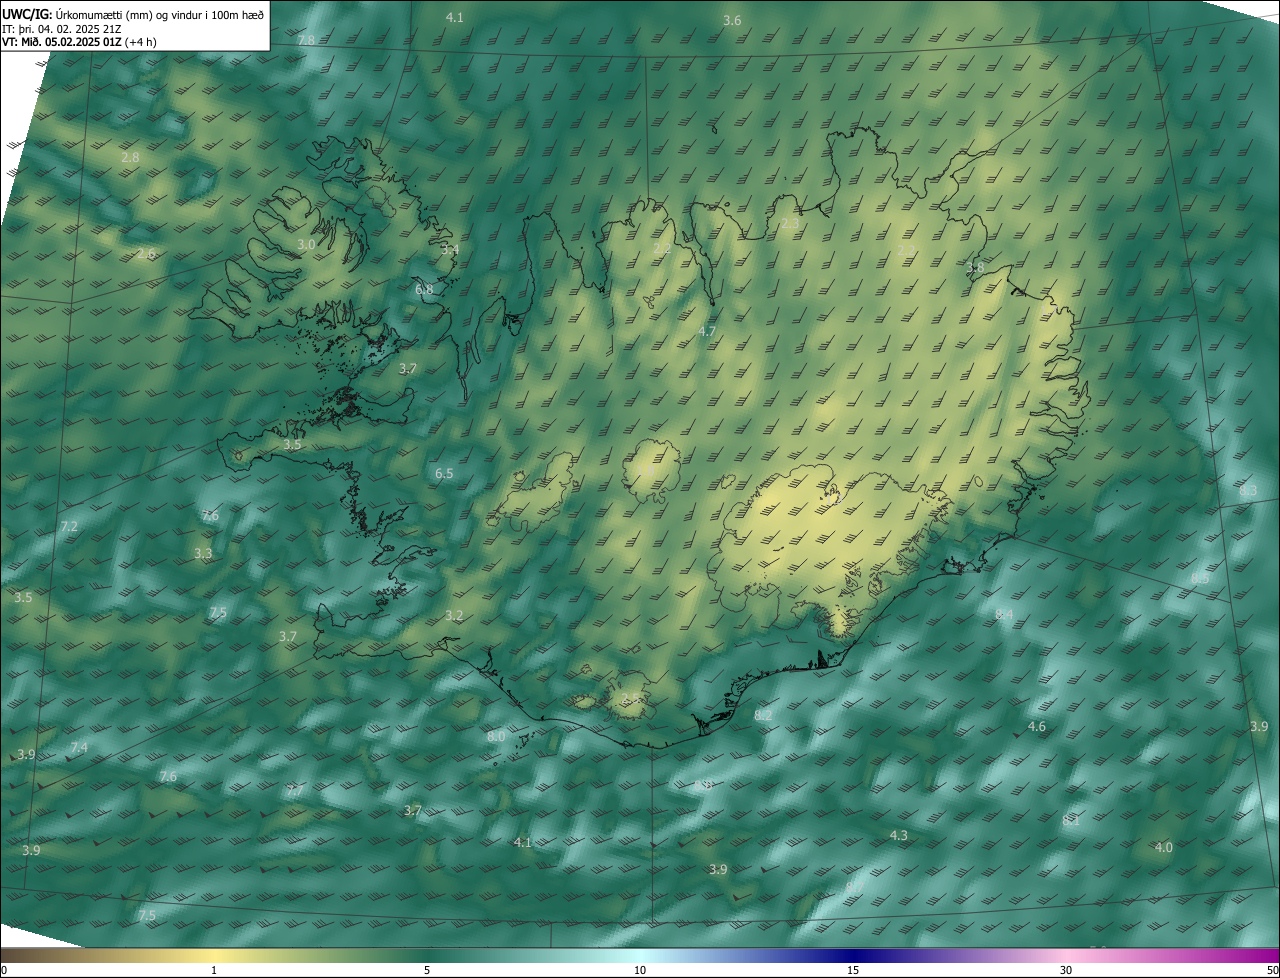Click the 2.6 value label

pyautogui.click(x=146, y=254)
